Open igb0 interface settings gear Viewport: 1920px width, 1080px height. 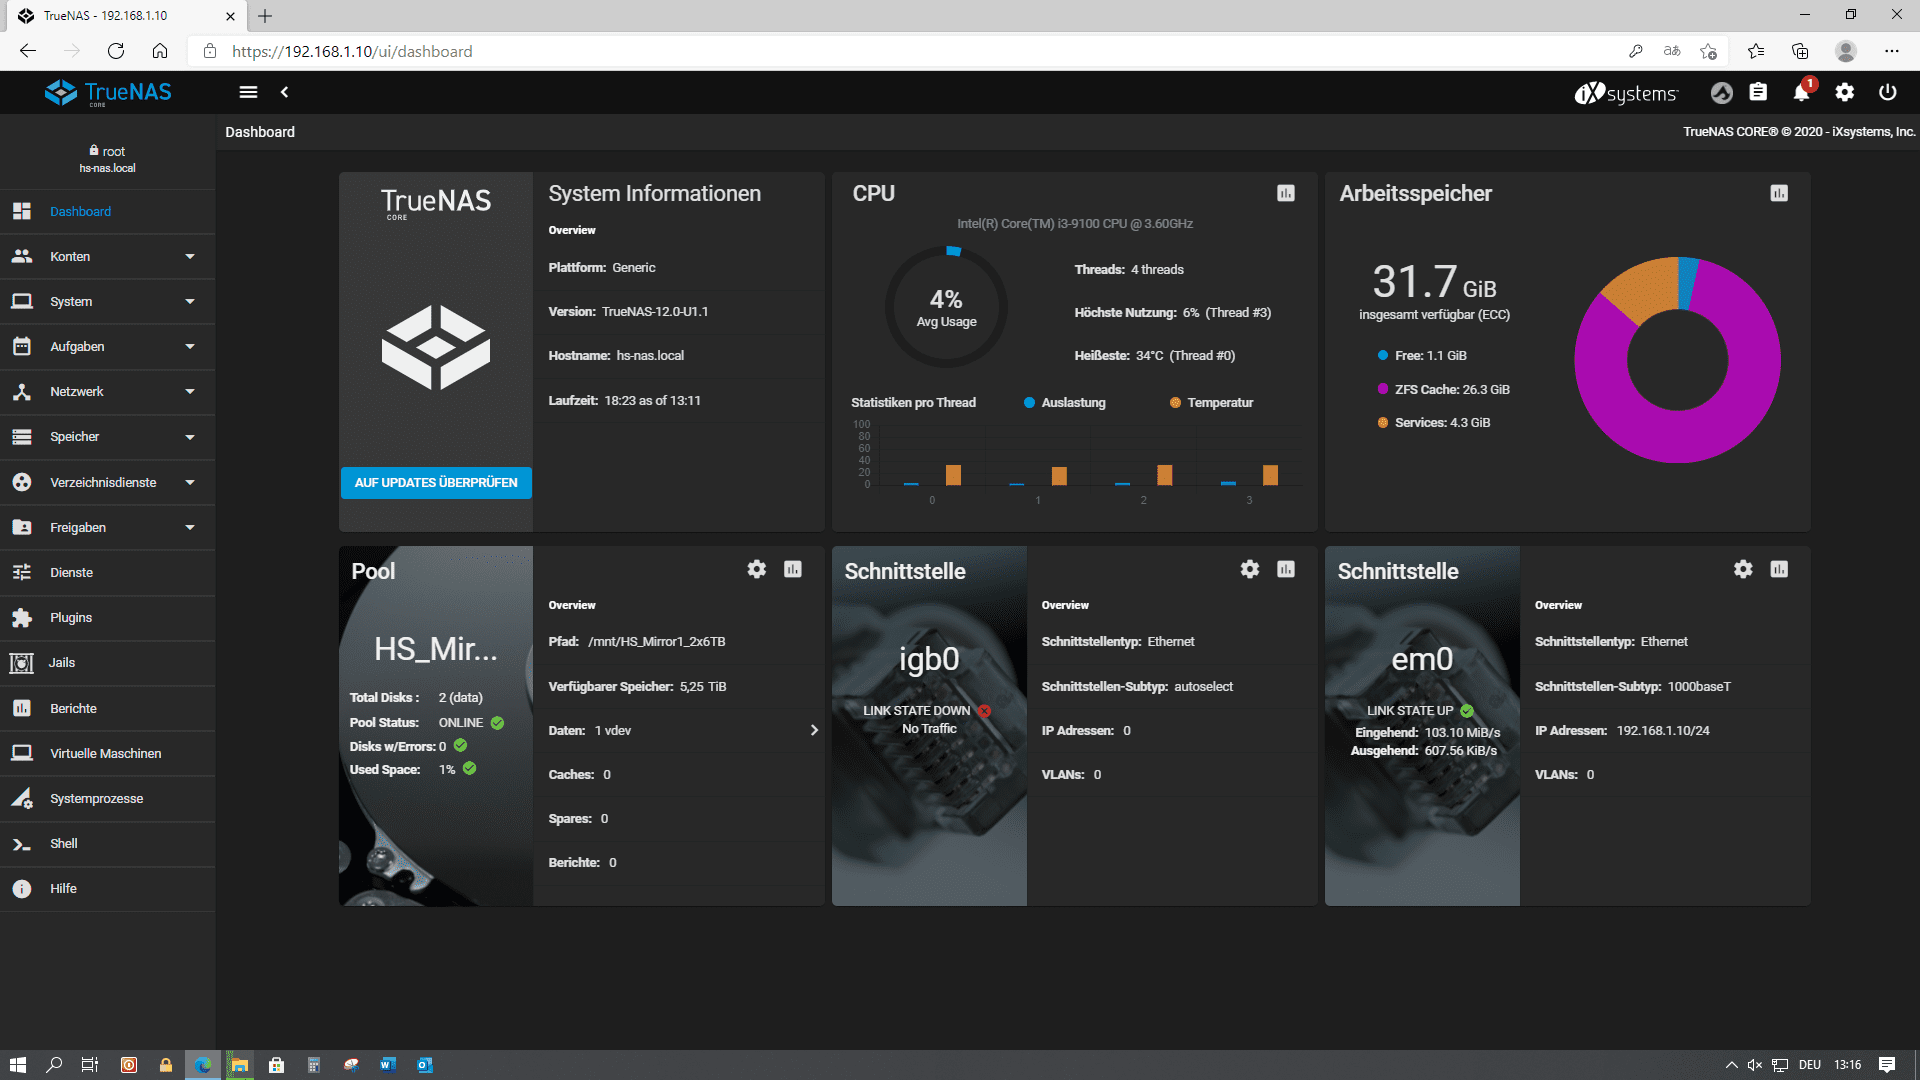pyautogui.click(x=1250, y=569)
